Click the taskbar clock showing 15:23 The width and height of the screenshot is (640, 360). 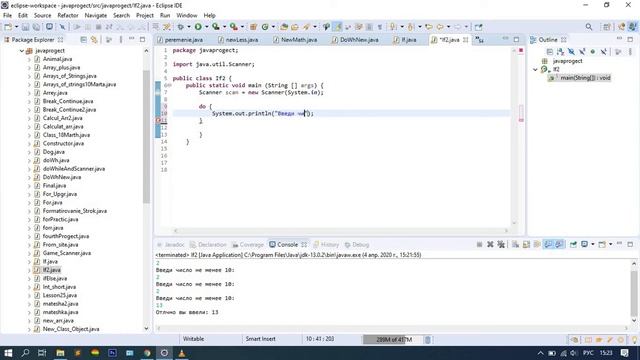coord(606,353)
